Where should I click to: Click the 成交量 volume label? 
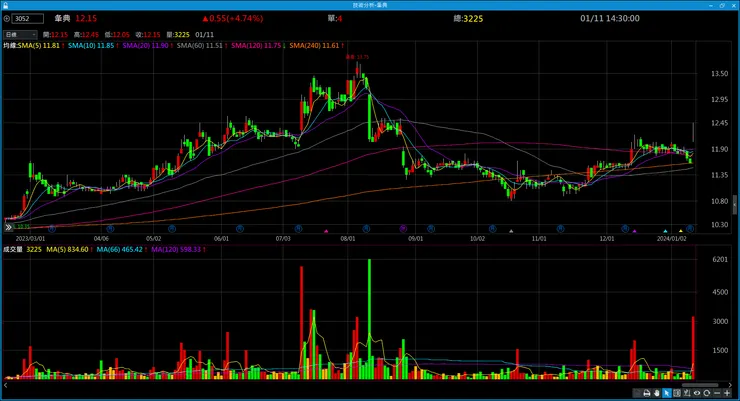click(x=13, y=249)
